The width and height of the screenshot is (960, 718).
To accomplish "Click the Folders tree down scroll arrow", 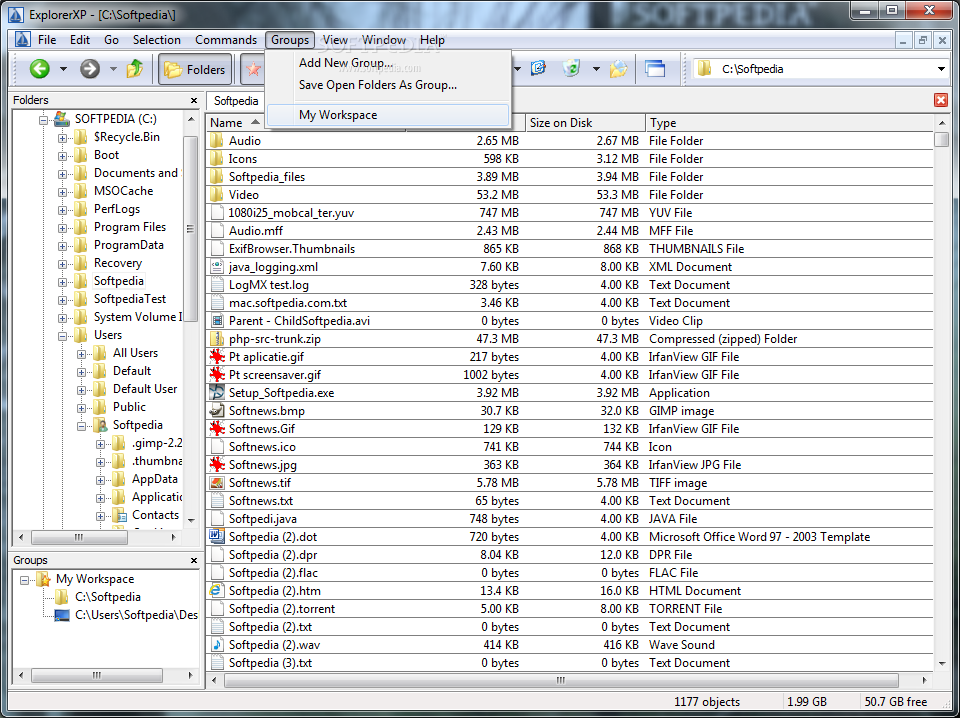I will pos(191,520).
